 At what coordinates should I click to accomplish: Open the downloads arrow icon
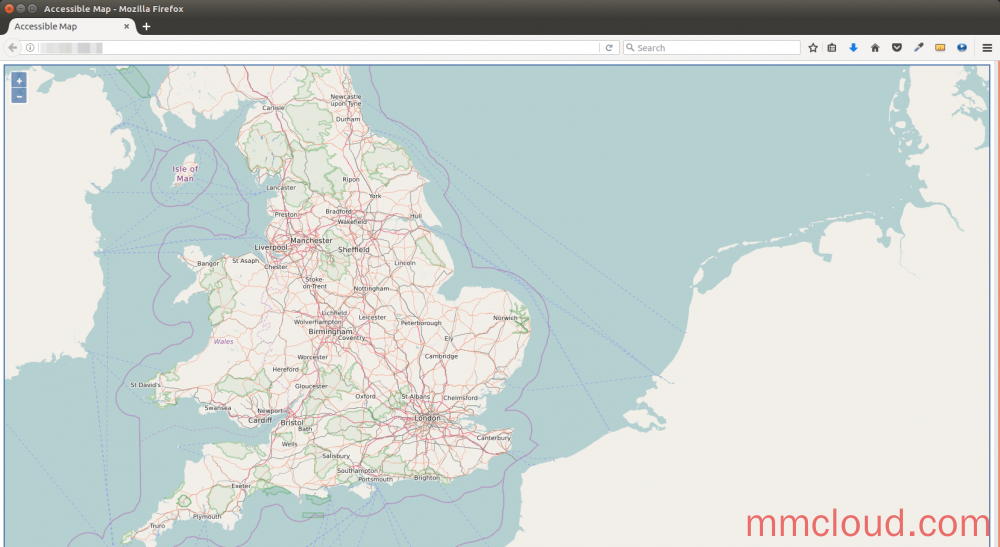(853, 48)
